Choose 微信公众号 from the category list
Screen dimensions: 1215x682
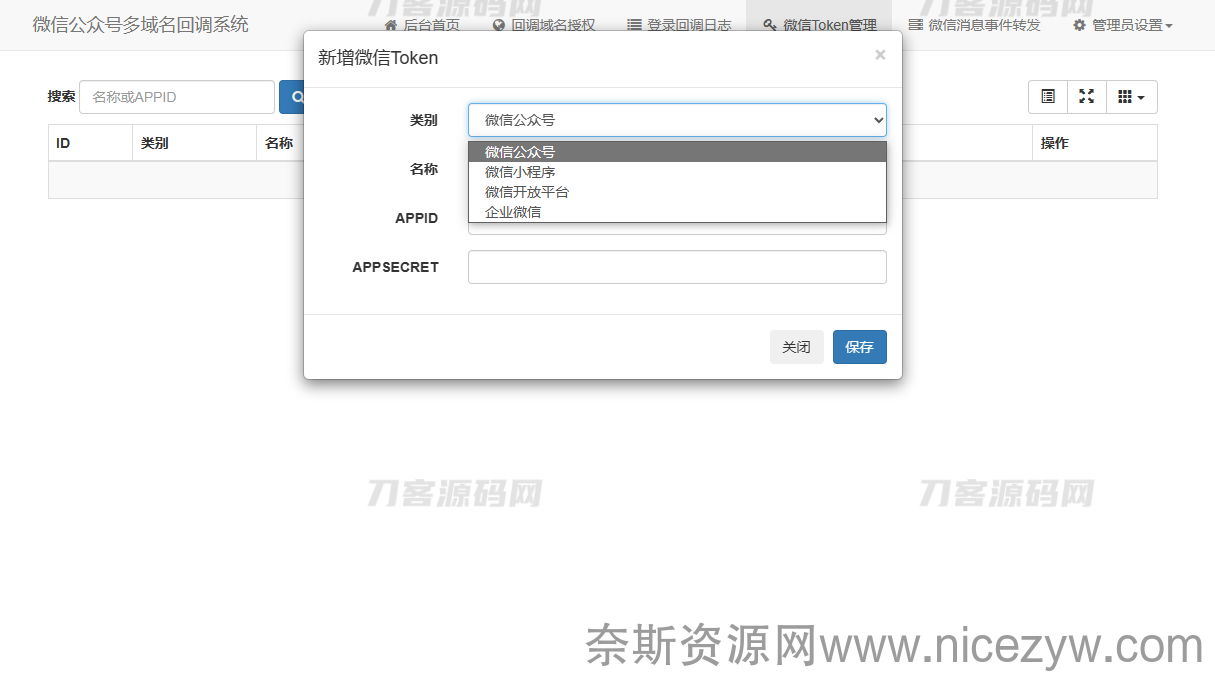pyautogui.click(x=677, y=152)
